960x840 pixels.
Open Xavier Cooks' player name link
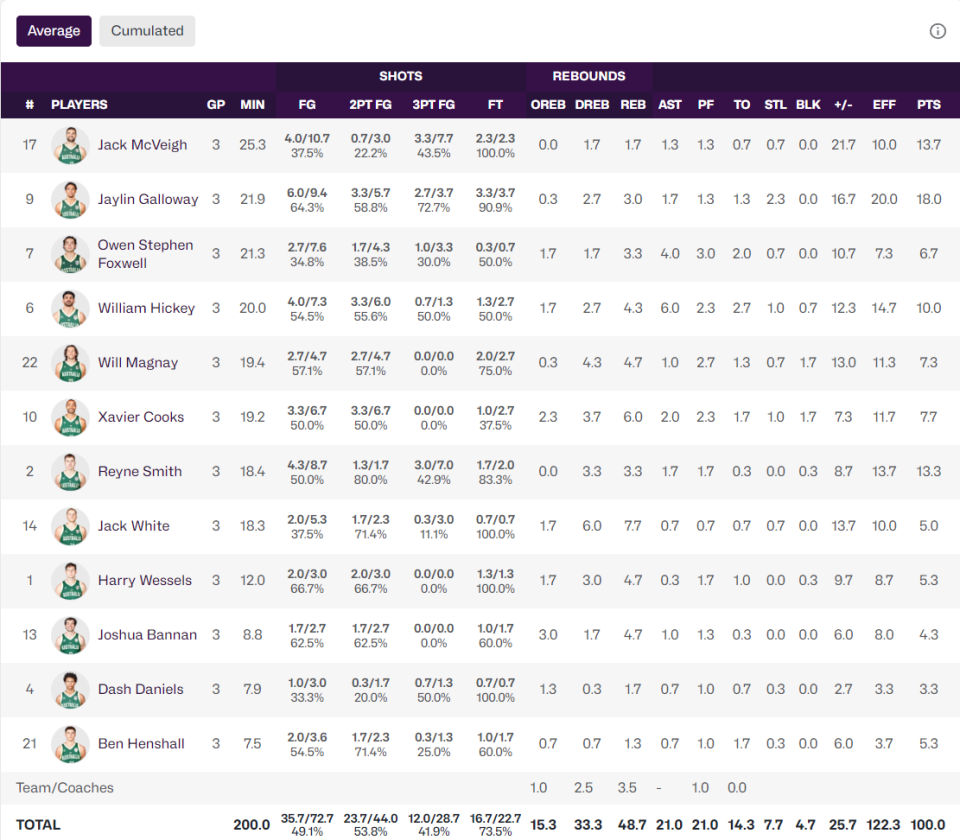coord(141,417)
